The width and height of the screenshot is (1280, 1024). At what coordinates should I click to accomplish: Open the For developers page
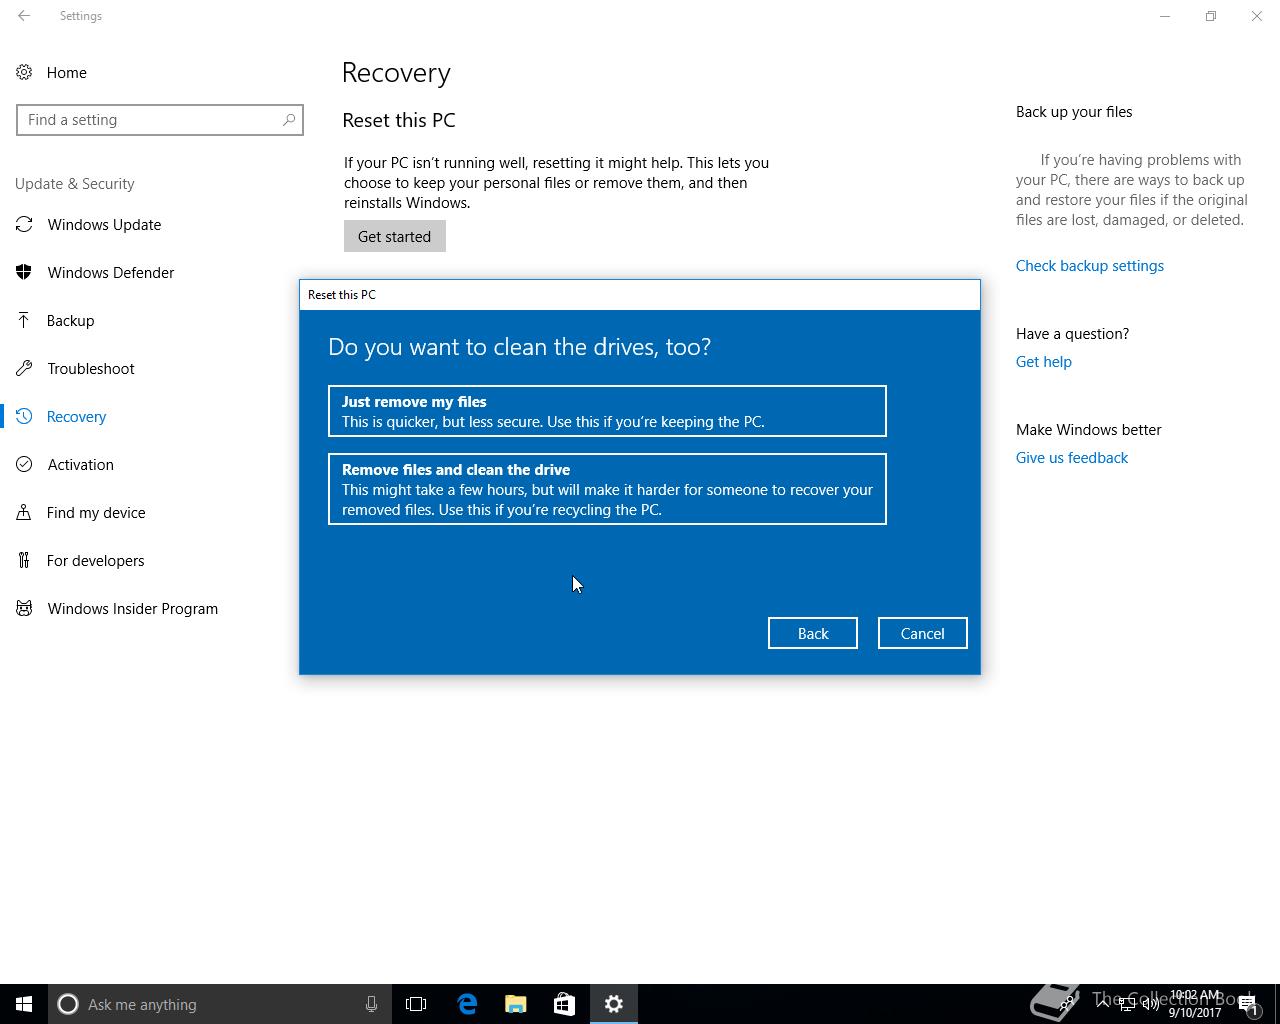95,560
